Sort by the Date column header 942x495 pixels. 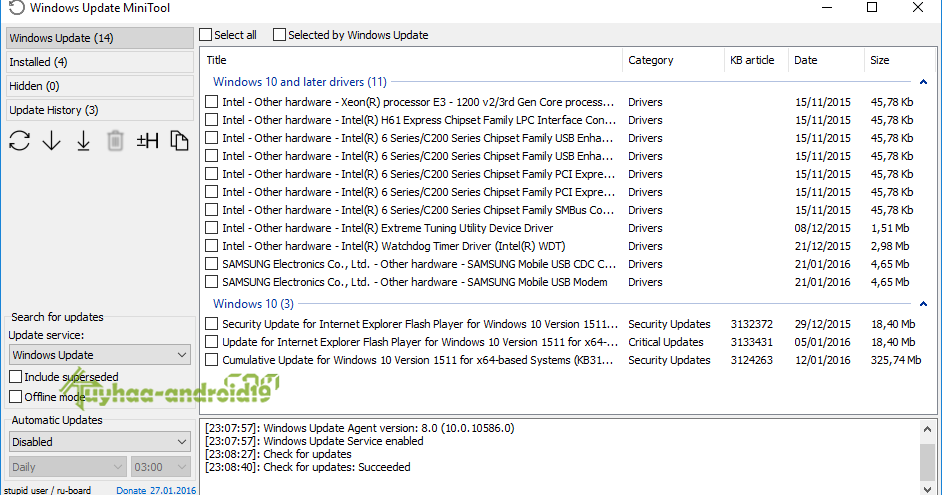826,60
